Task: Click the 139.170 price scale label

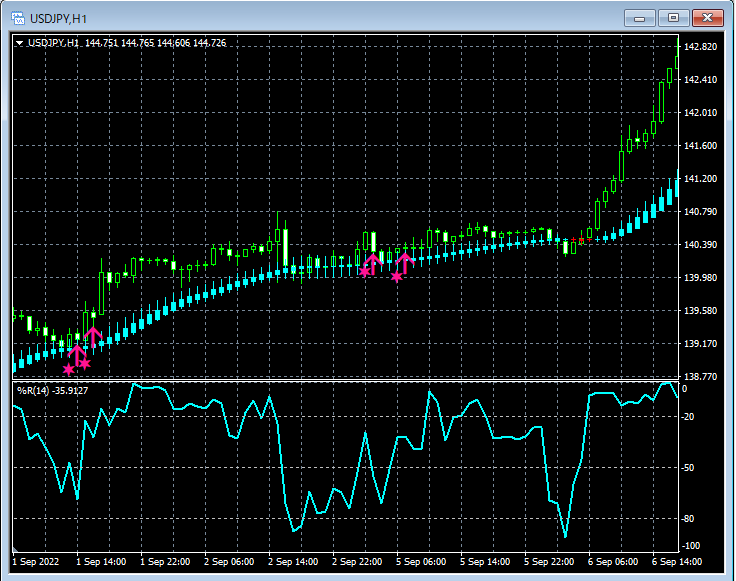Action: pos(700,344)
